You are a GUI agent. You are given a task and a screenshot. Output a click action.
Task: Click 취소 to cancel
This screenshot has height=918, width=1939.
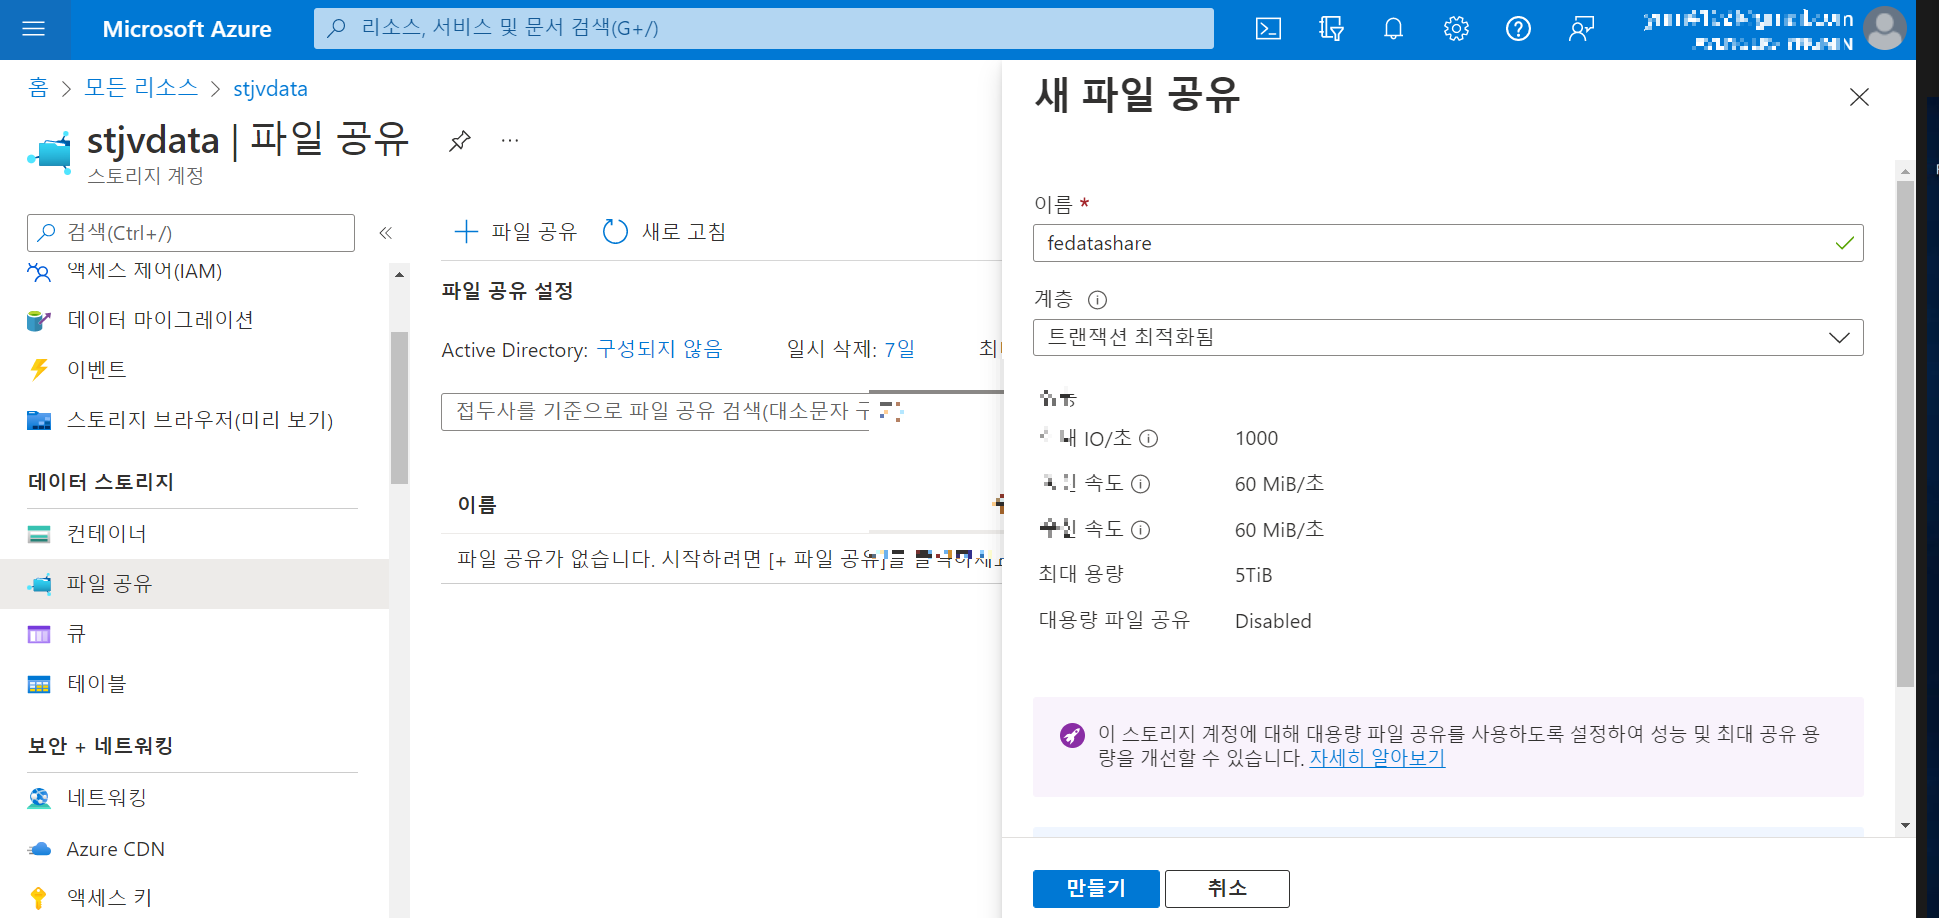pyautogui.click(x=1227, y=888)
